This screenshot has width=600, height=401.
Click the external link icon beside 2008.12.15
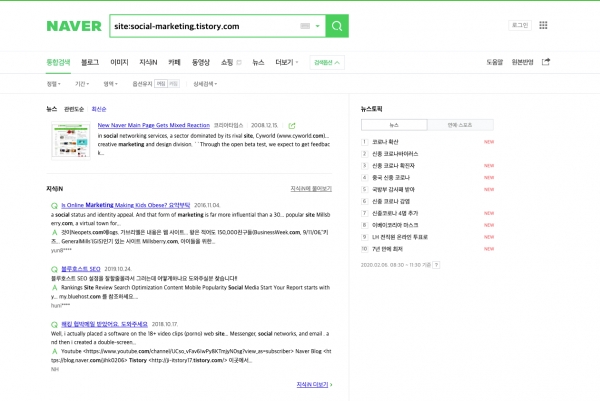point(292,126)
